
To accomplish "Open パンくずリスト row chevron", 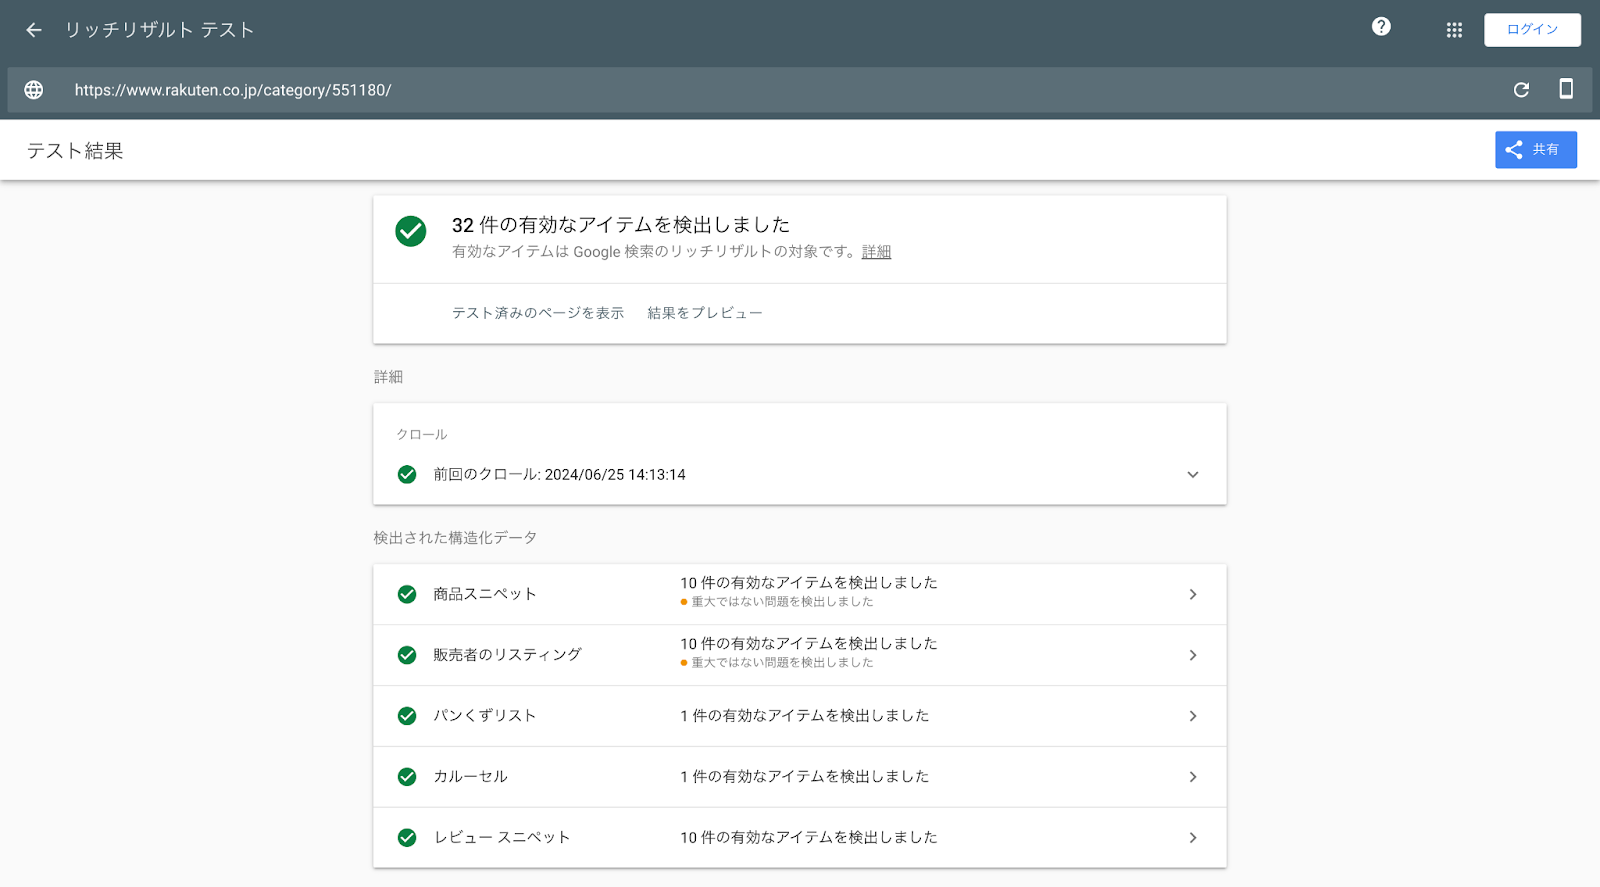I will pos(1193,716).
